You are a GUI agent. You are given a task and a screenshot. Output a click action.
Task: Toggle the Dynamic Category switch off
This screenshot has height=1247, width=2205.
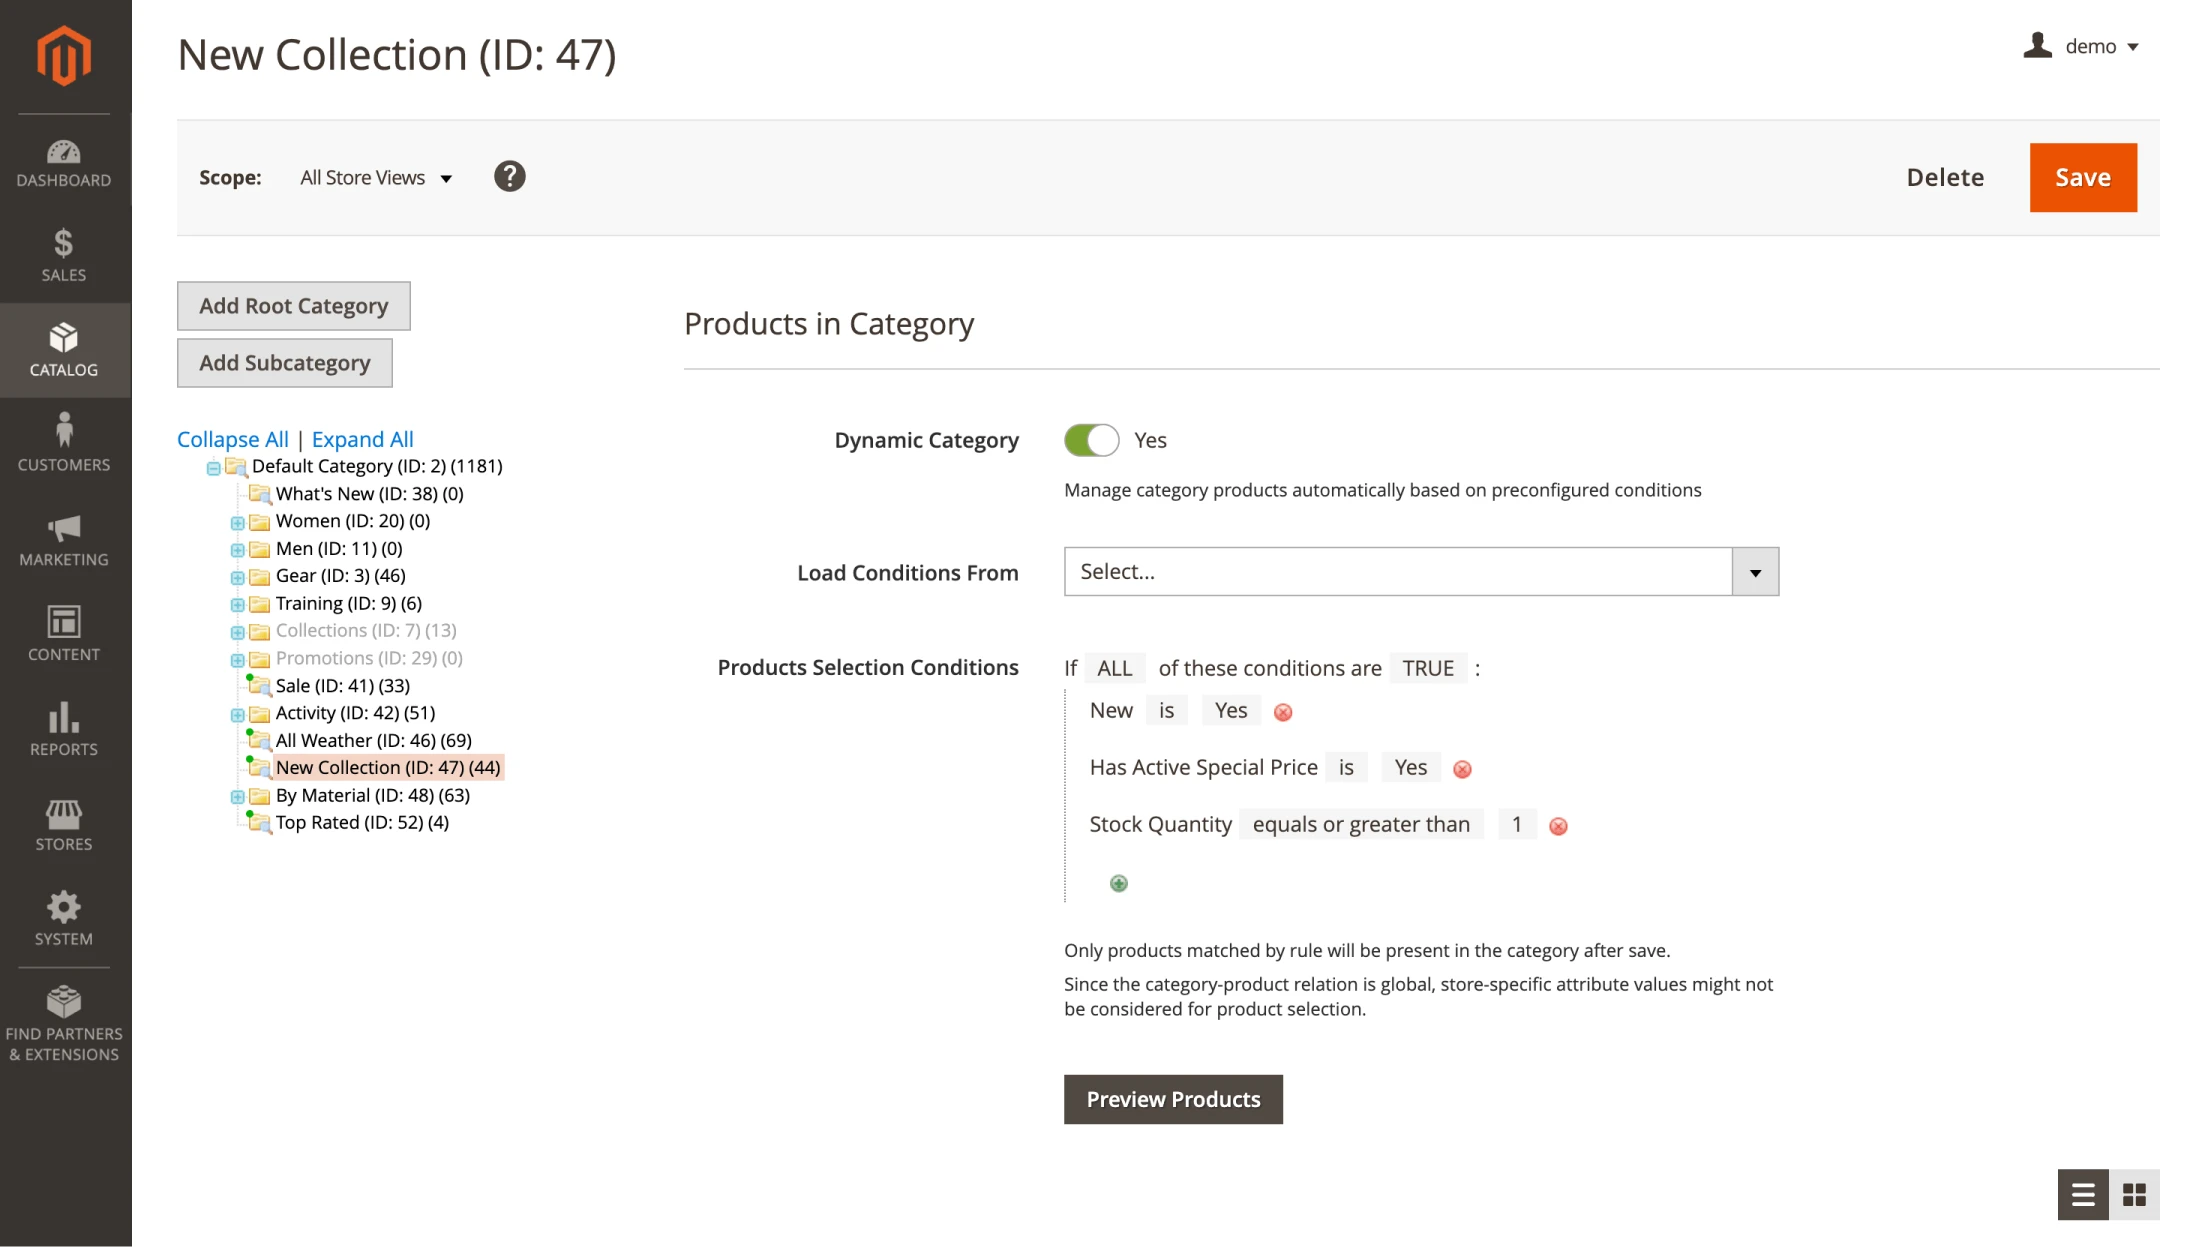click(1090, 439)
